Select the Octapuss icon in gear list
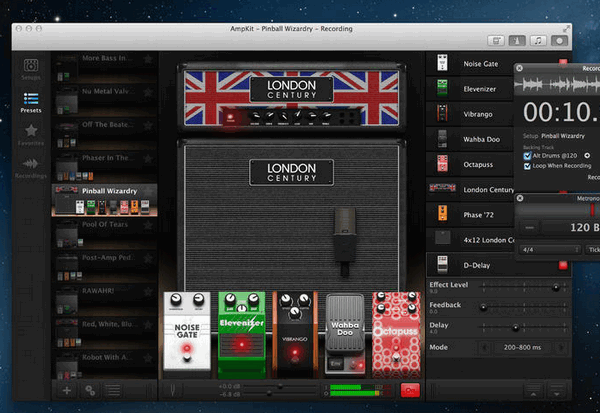 442,164
